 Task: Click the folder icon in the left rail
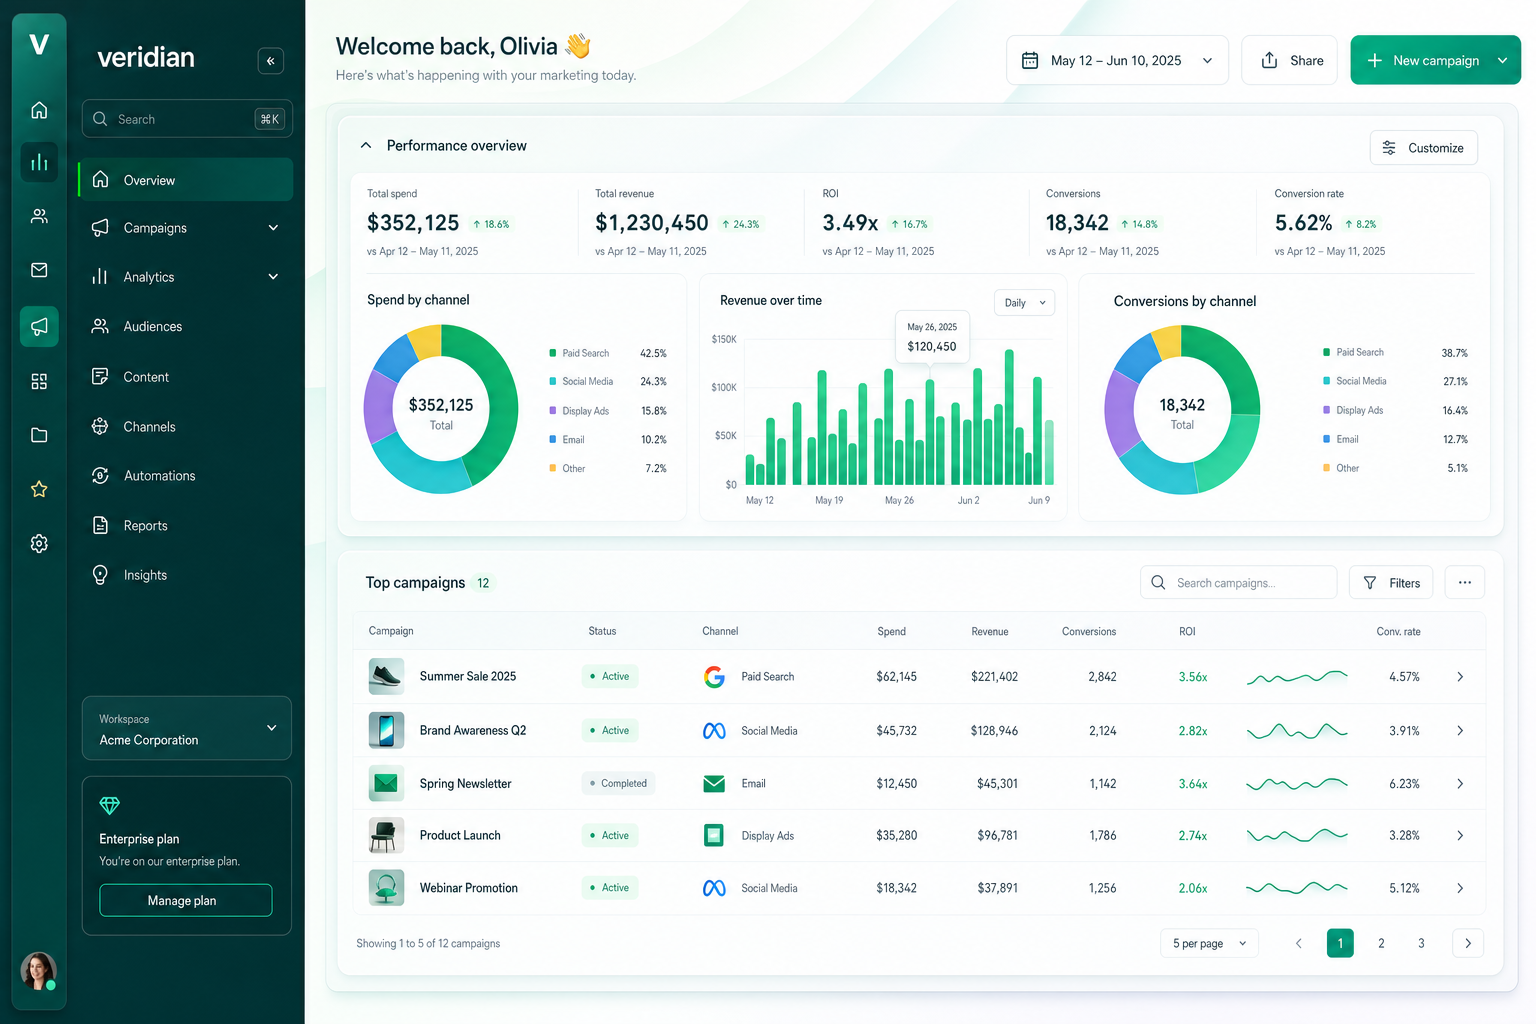coord(39,435)
